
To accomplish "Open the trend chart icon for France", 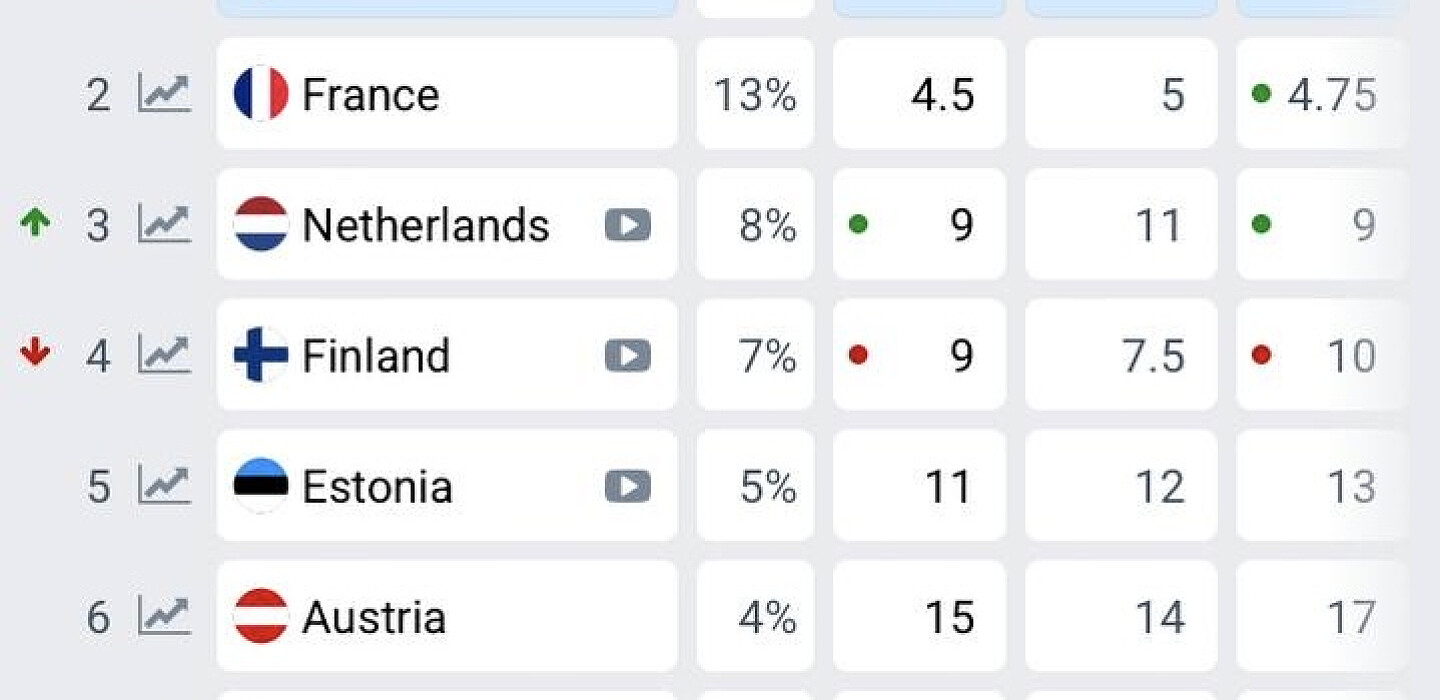I will [164, 94].
